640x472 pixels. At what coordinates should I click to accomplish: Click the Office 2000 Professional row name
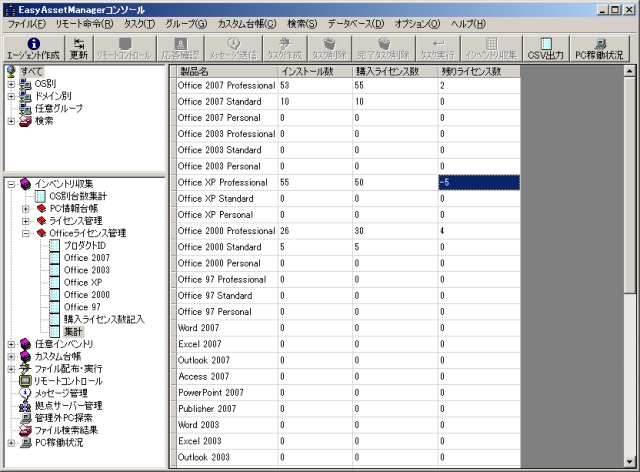click(x=227, y=231)
